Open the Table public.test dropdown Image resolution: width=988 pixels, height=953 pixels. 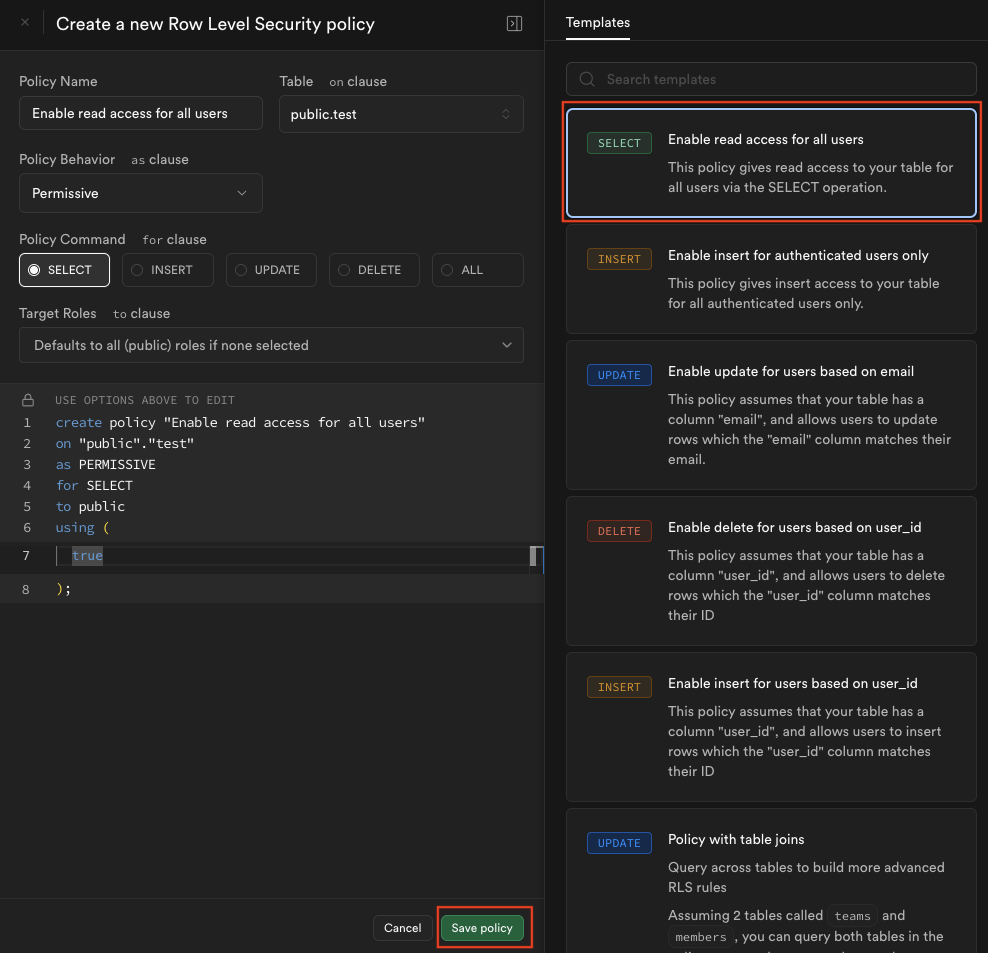tap(401, 114)
